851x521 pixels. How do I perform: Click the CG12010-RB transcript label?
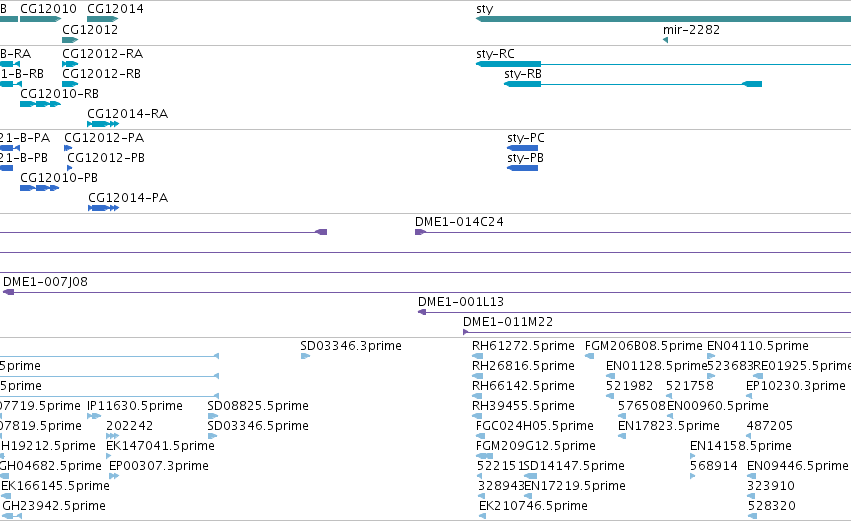pos(59,93)
